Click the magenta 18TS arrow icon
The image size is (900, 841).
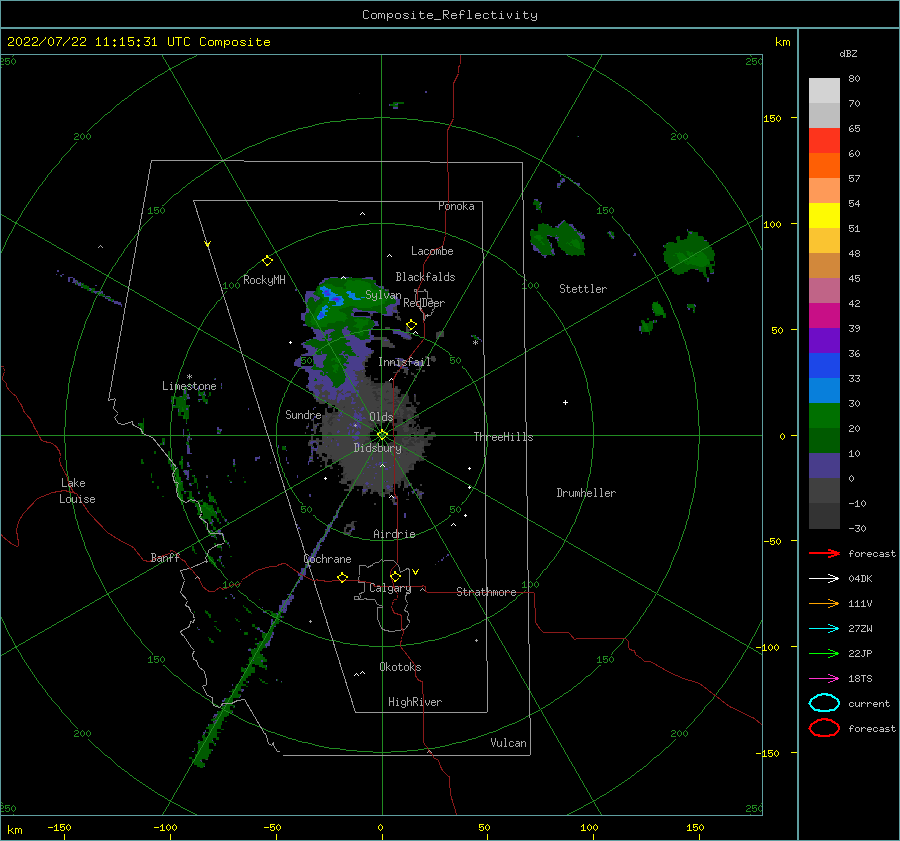pyautogui.click(x=824, y=679)
